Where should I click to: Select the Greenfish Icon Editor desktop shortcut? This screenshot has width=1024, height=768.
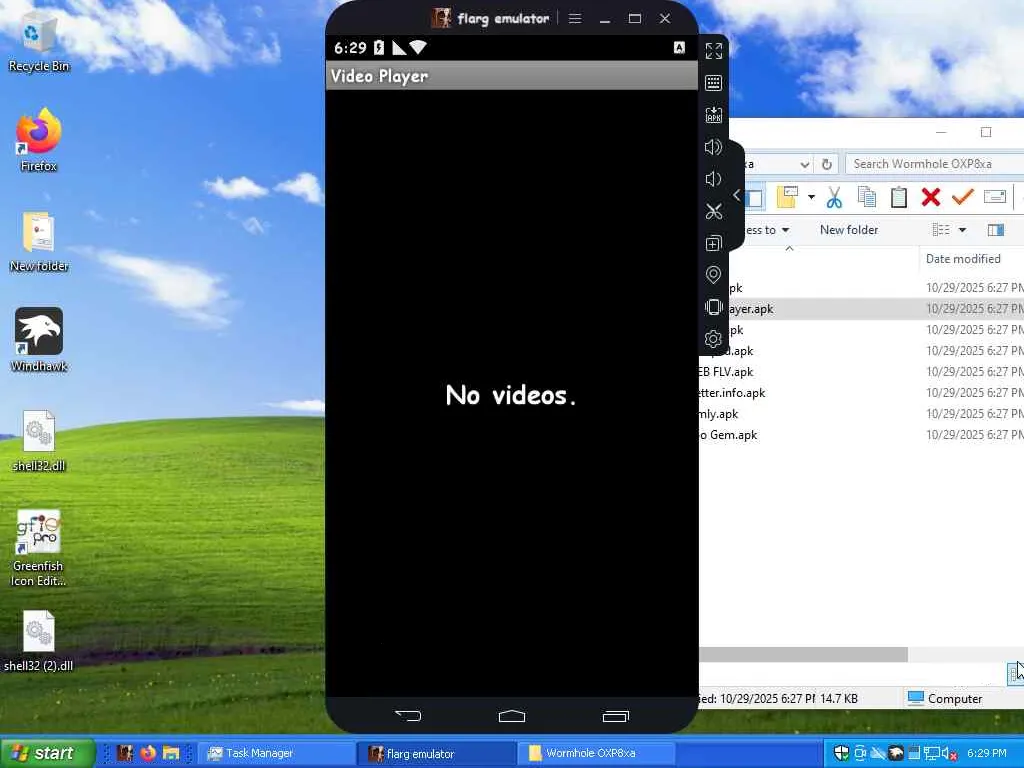(39, 549)
